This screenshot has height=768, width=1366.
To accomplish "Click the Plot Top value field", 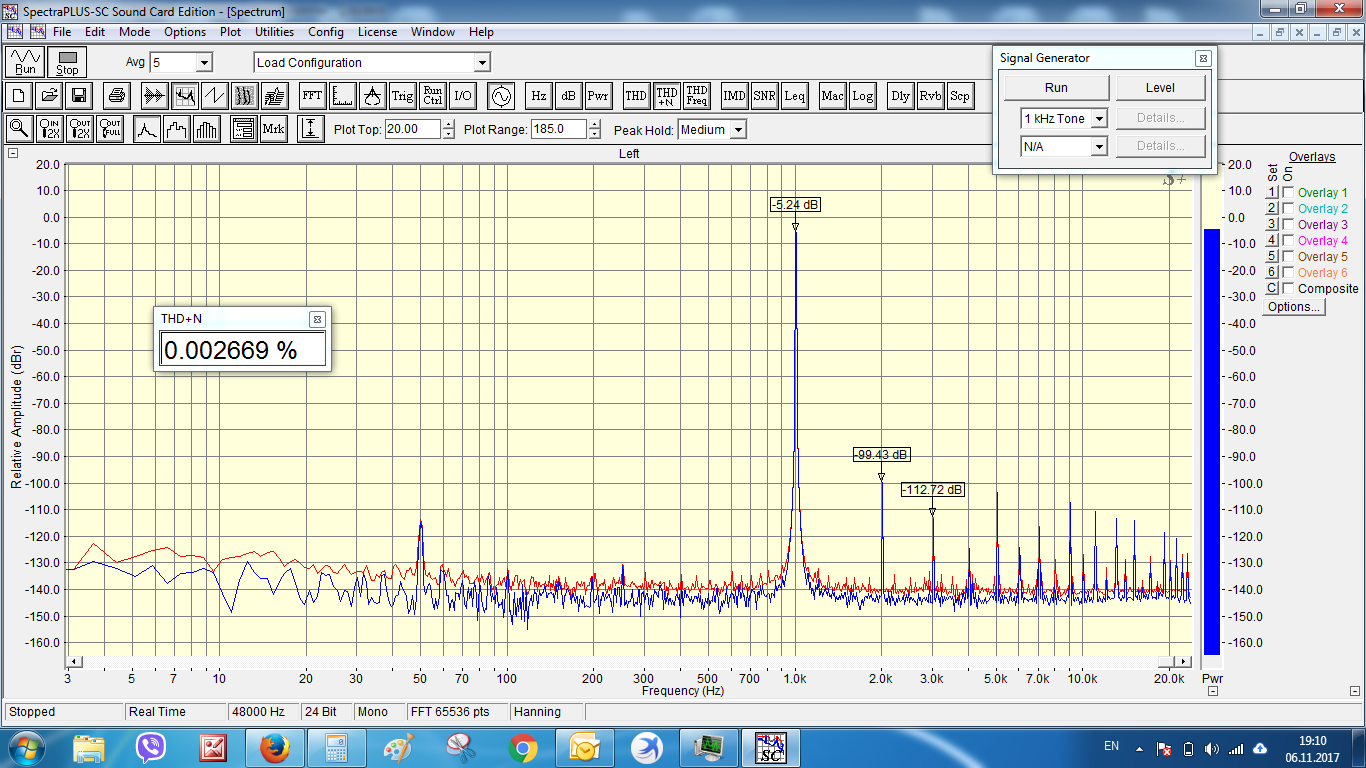I will coord(411,129).
